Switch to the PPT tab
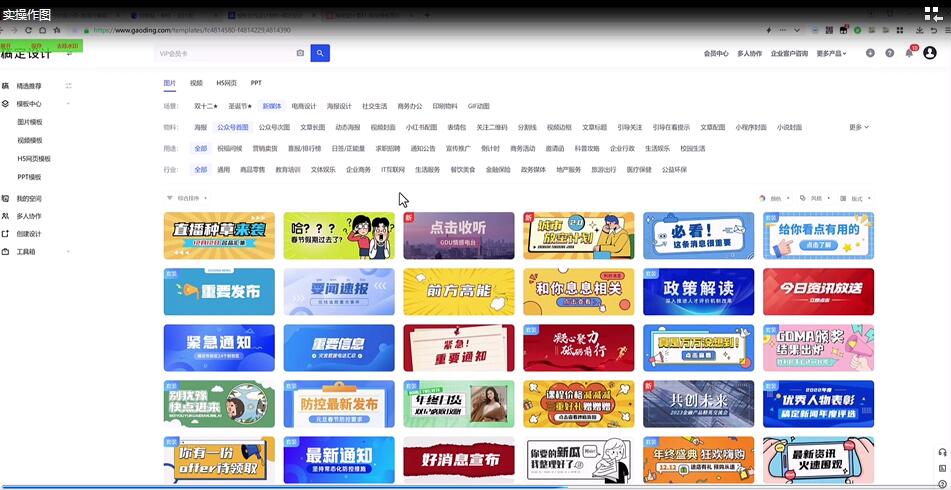The height and width of the screenshot is (490, 951). point(256,83)
